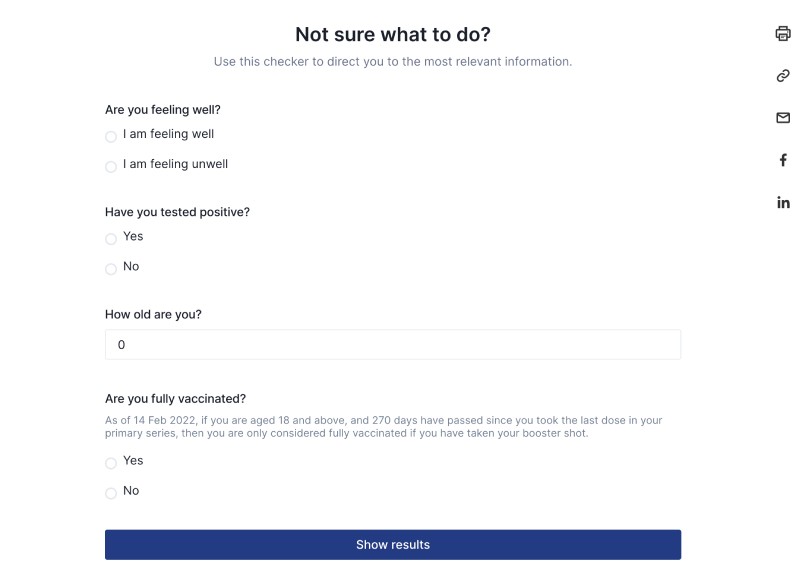Copy the page link using the chain icon

click(783, 76)
